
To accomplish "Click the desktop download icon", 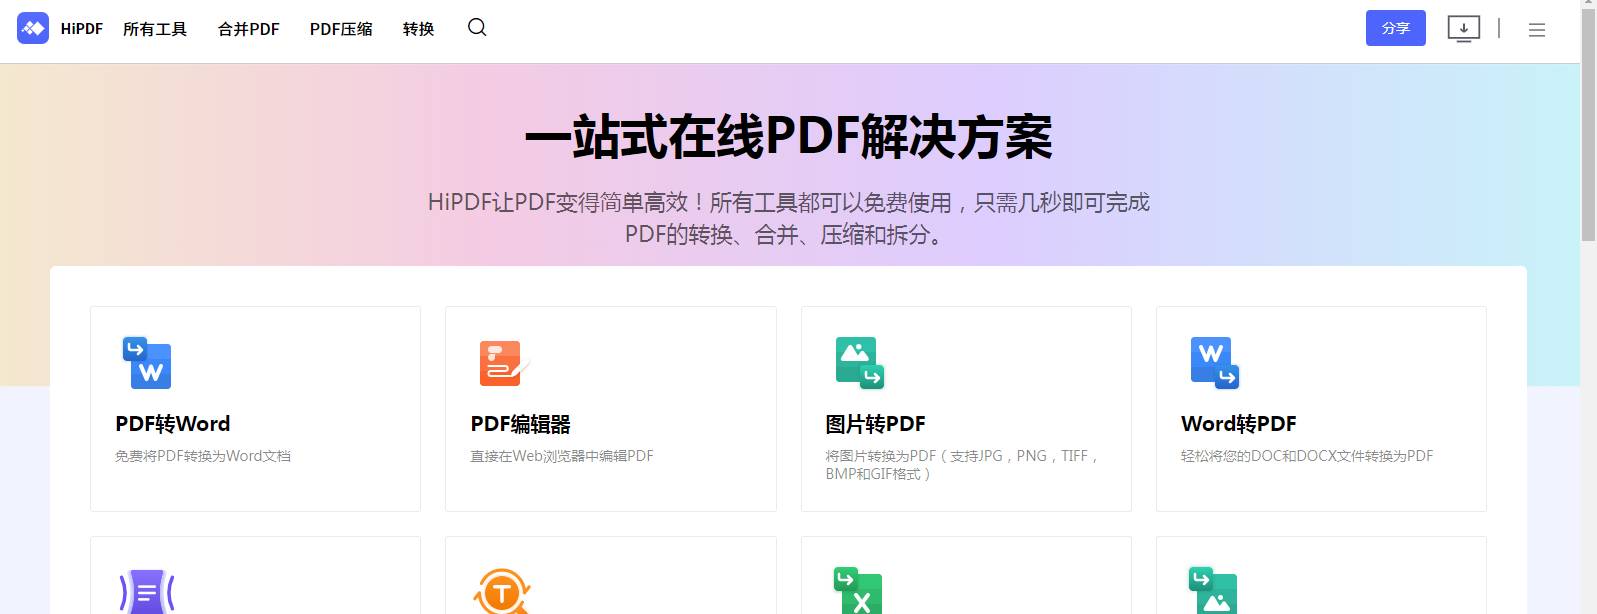I will point(1463,29).
